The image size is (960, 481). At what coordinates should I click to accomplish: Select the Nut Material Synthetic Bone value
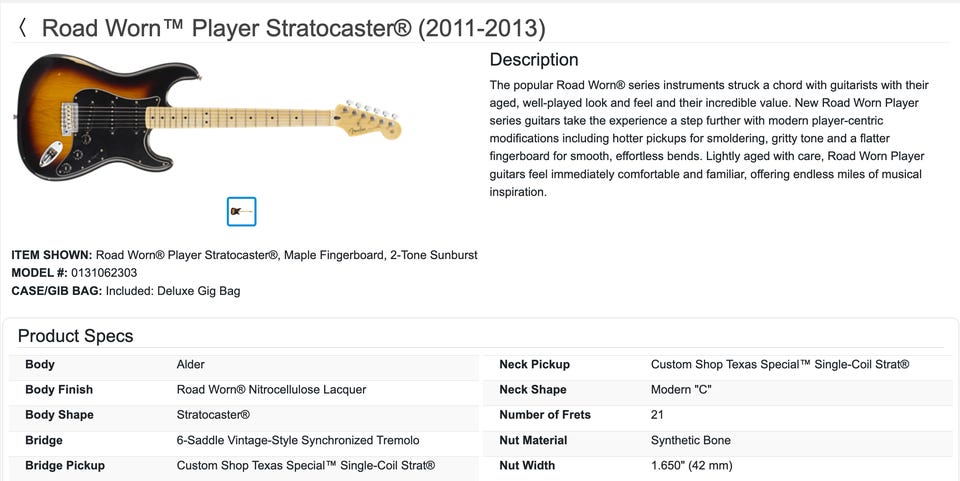[x=690, y=440]
